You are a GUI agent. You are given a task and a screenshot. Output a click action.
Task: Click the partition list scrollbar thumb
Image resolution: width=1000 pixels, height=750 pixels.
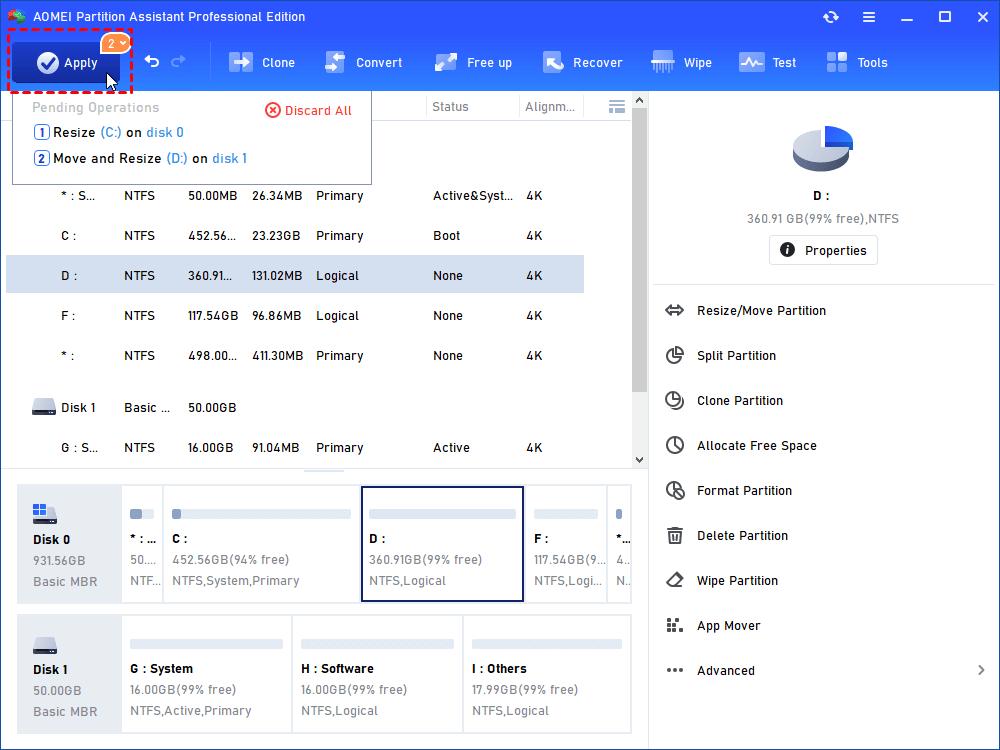click(x=639, y=249)
